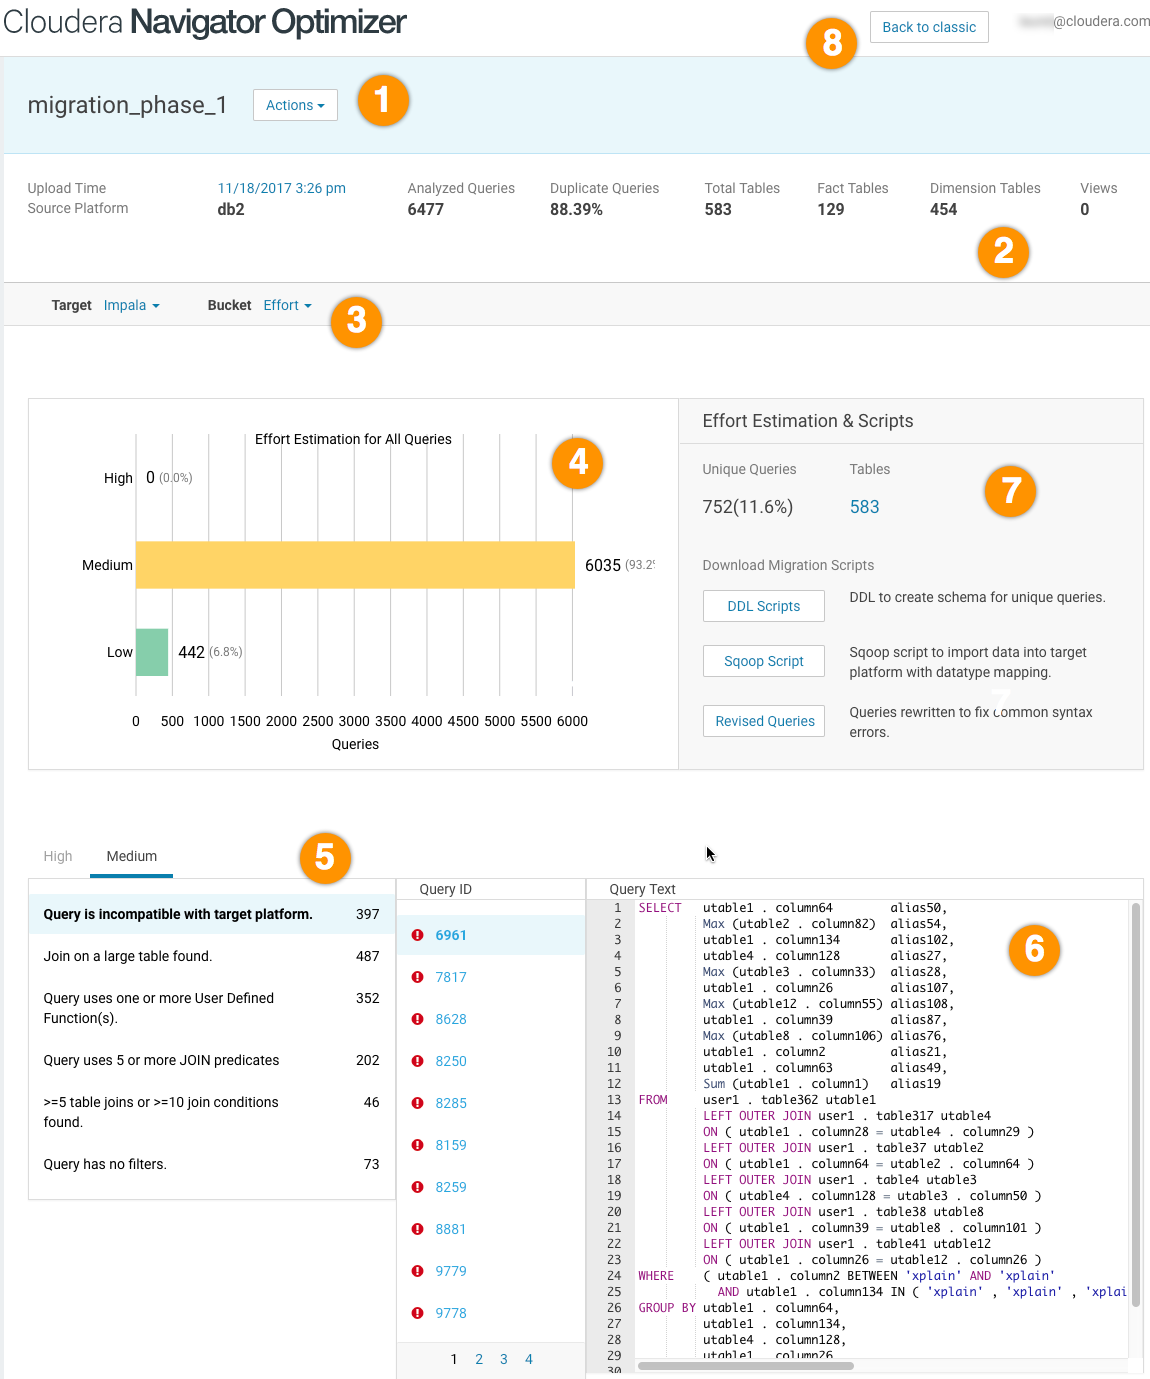Click the Total Tables value 583

click(718, 209)
